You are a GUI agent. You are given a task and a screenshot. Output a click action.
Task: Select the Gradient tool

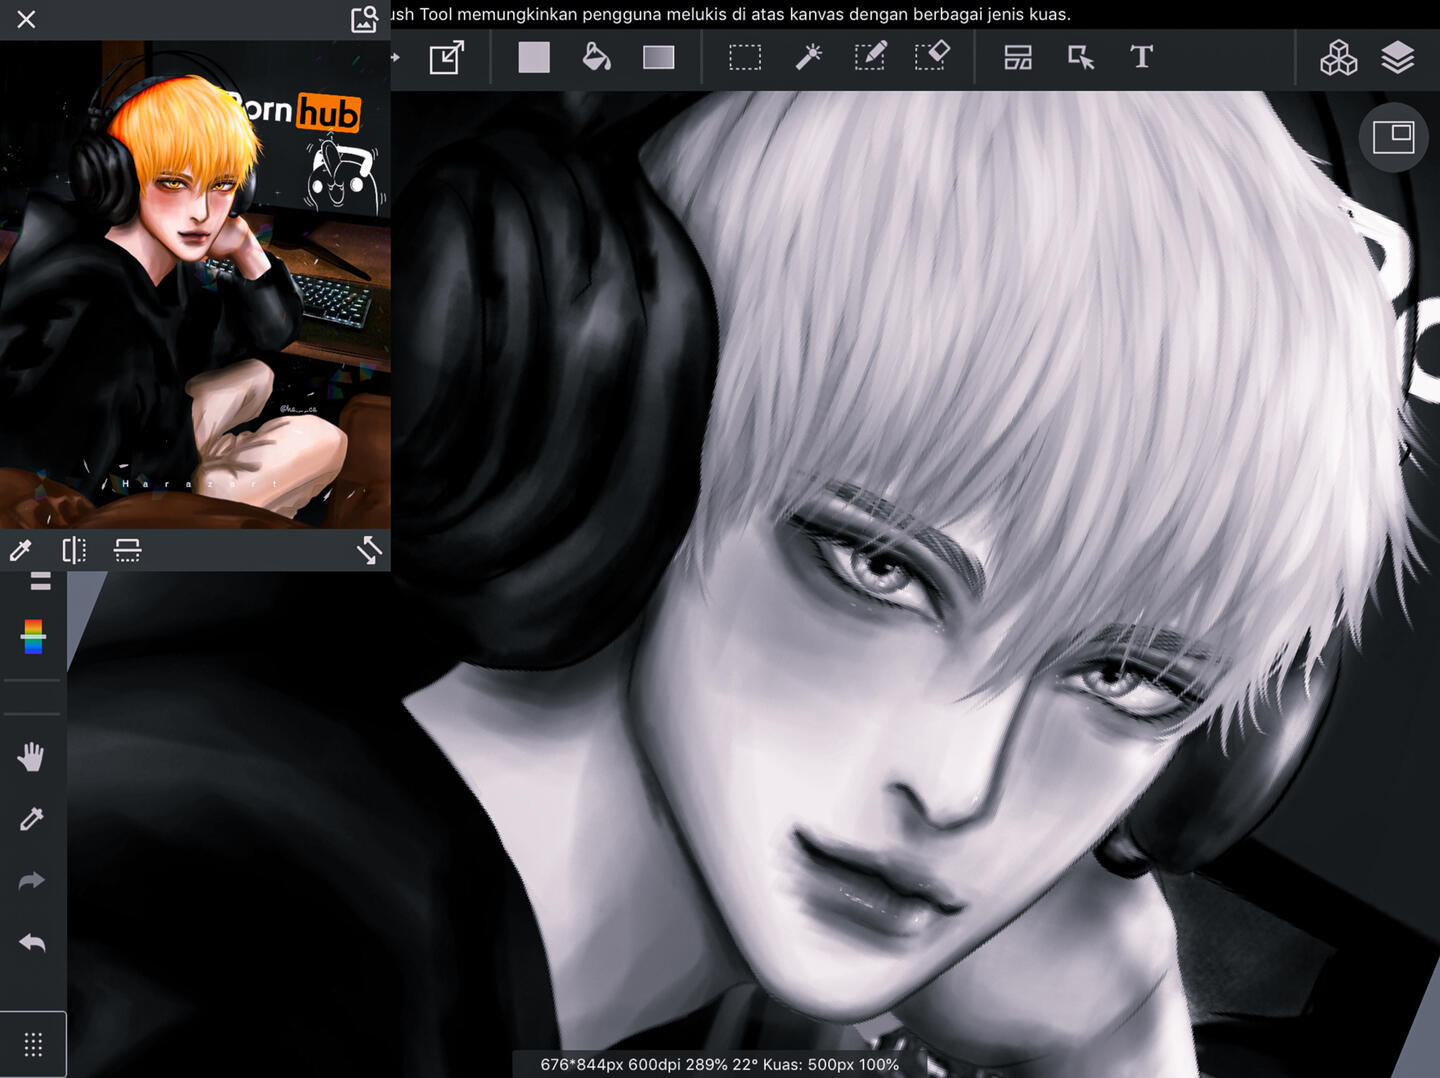[658, 57]
